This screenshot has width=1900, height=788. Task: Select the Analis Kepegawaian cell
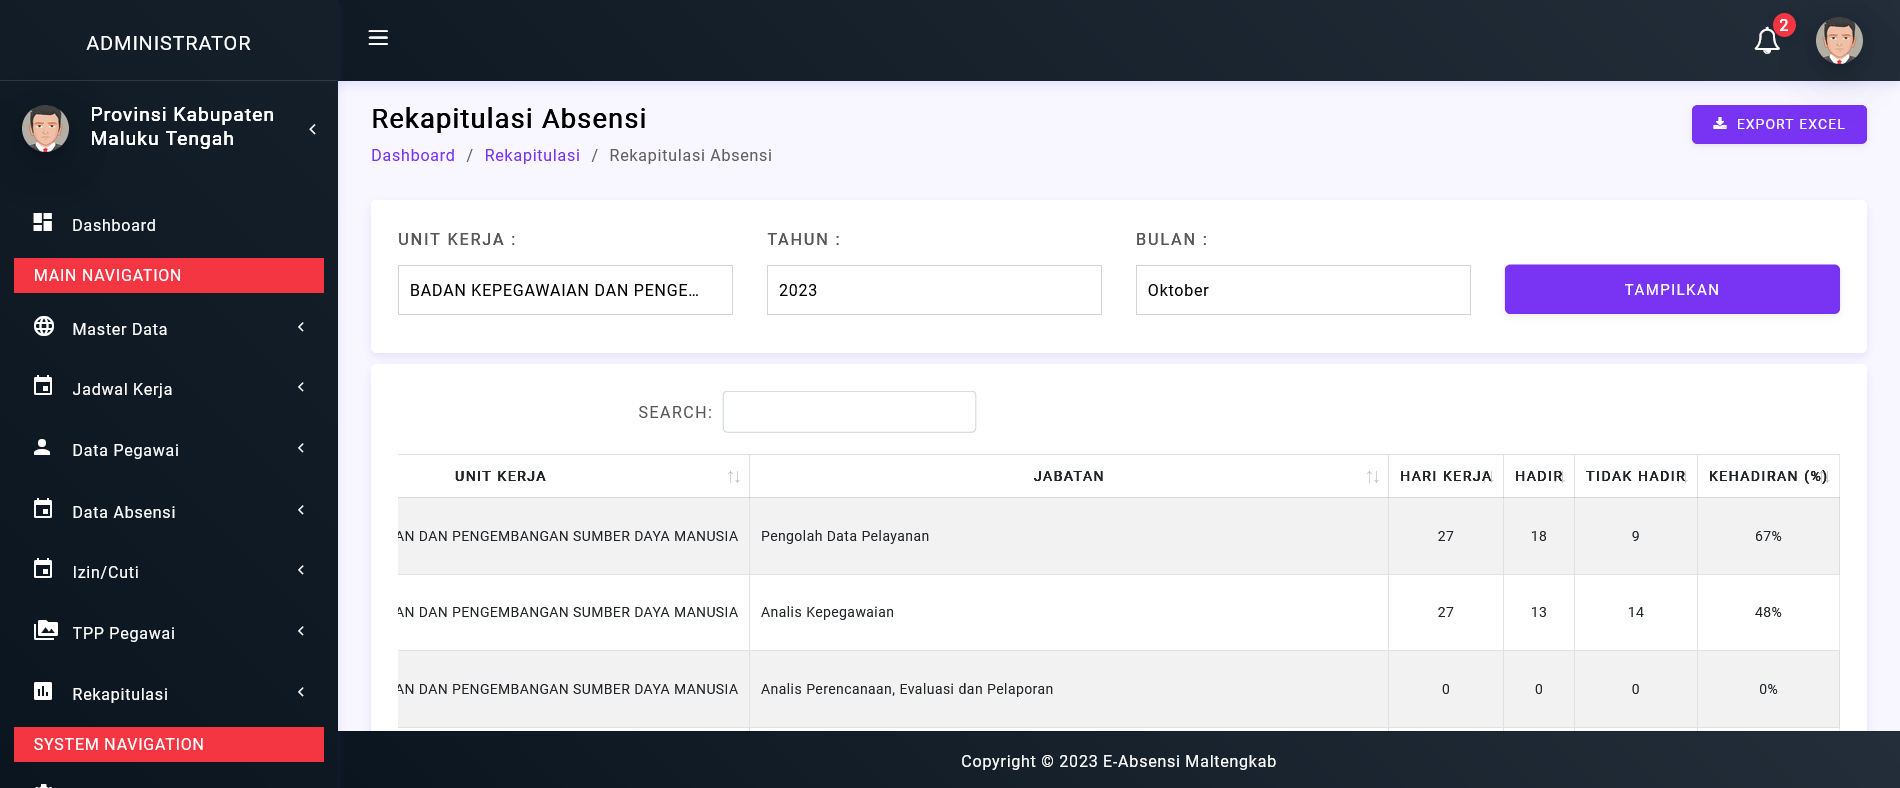(1069, 612)
